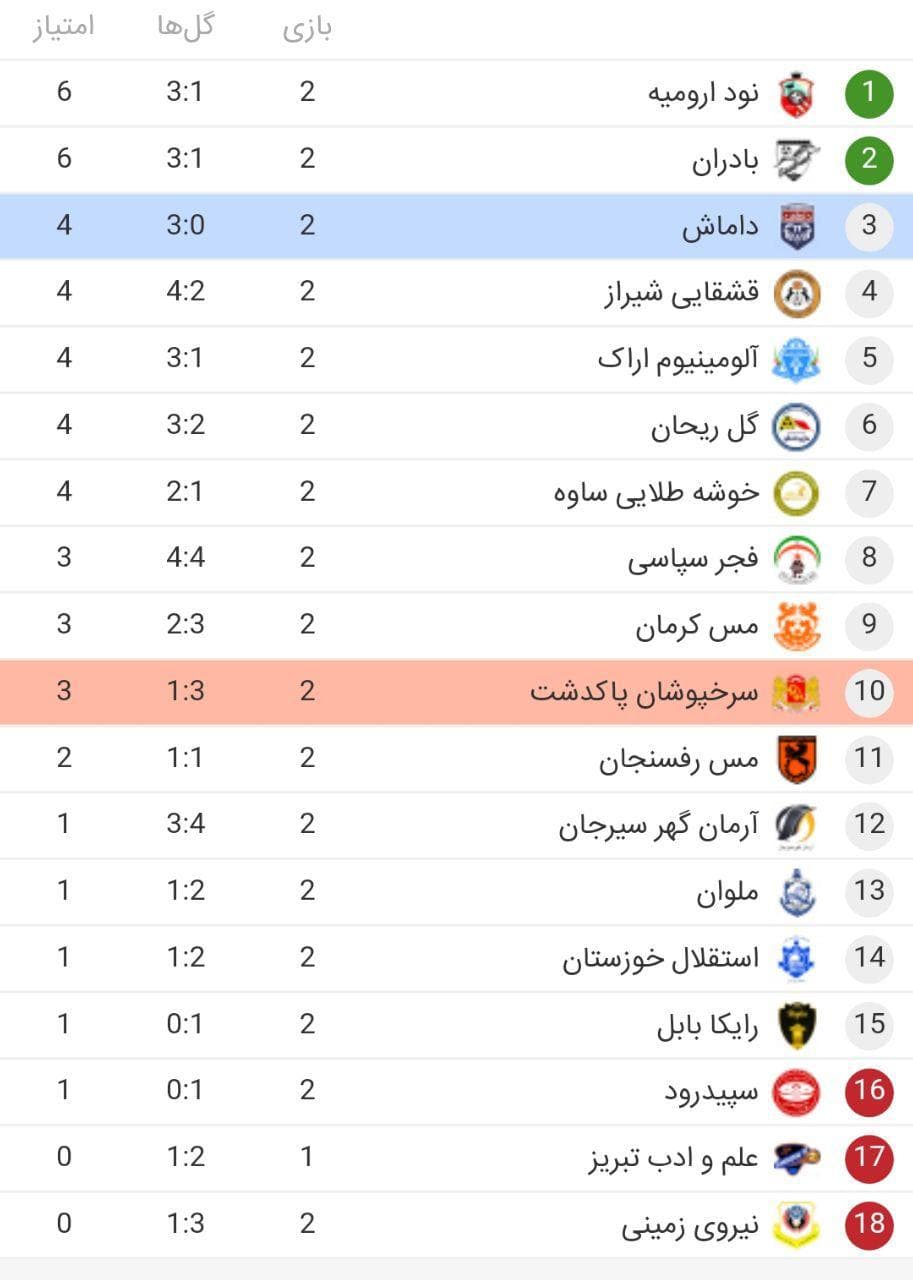Image resolution: width=913 pixels, height=1280 pixels.
Task: Select the علم و ادب تبریز row
Action: [456, 1157]
